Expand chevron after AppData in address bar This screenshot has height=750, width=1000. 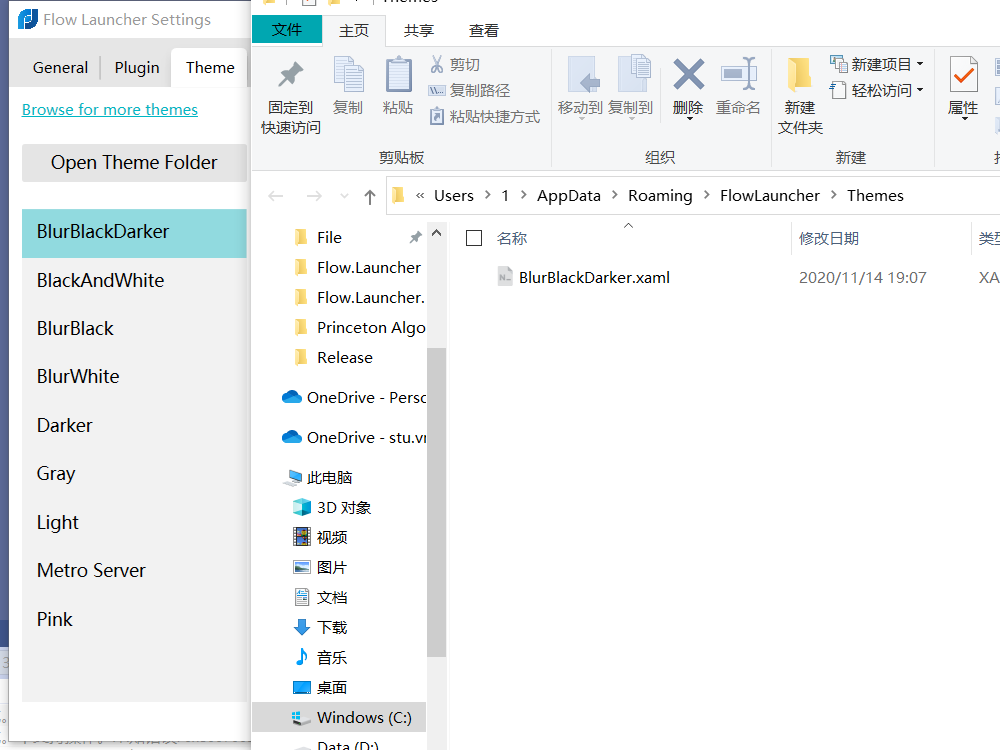615,195
